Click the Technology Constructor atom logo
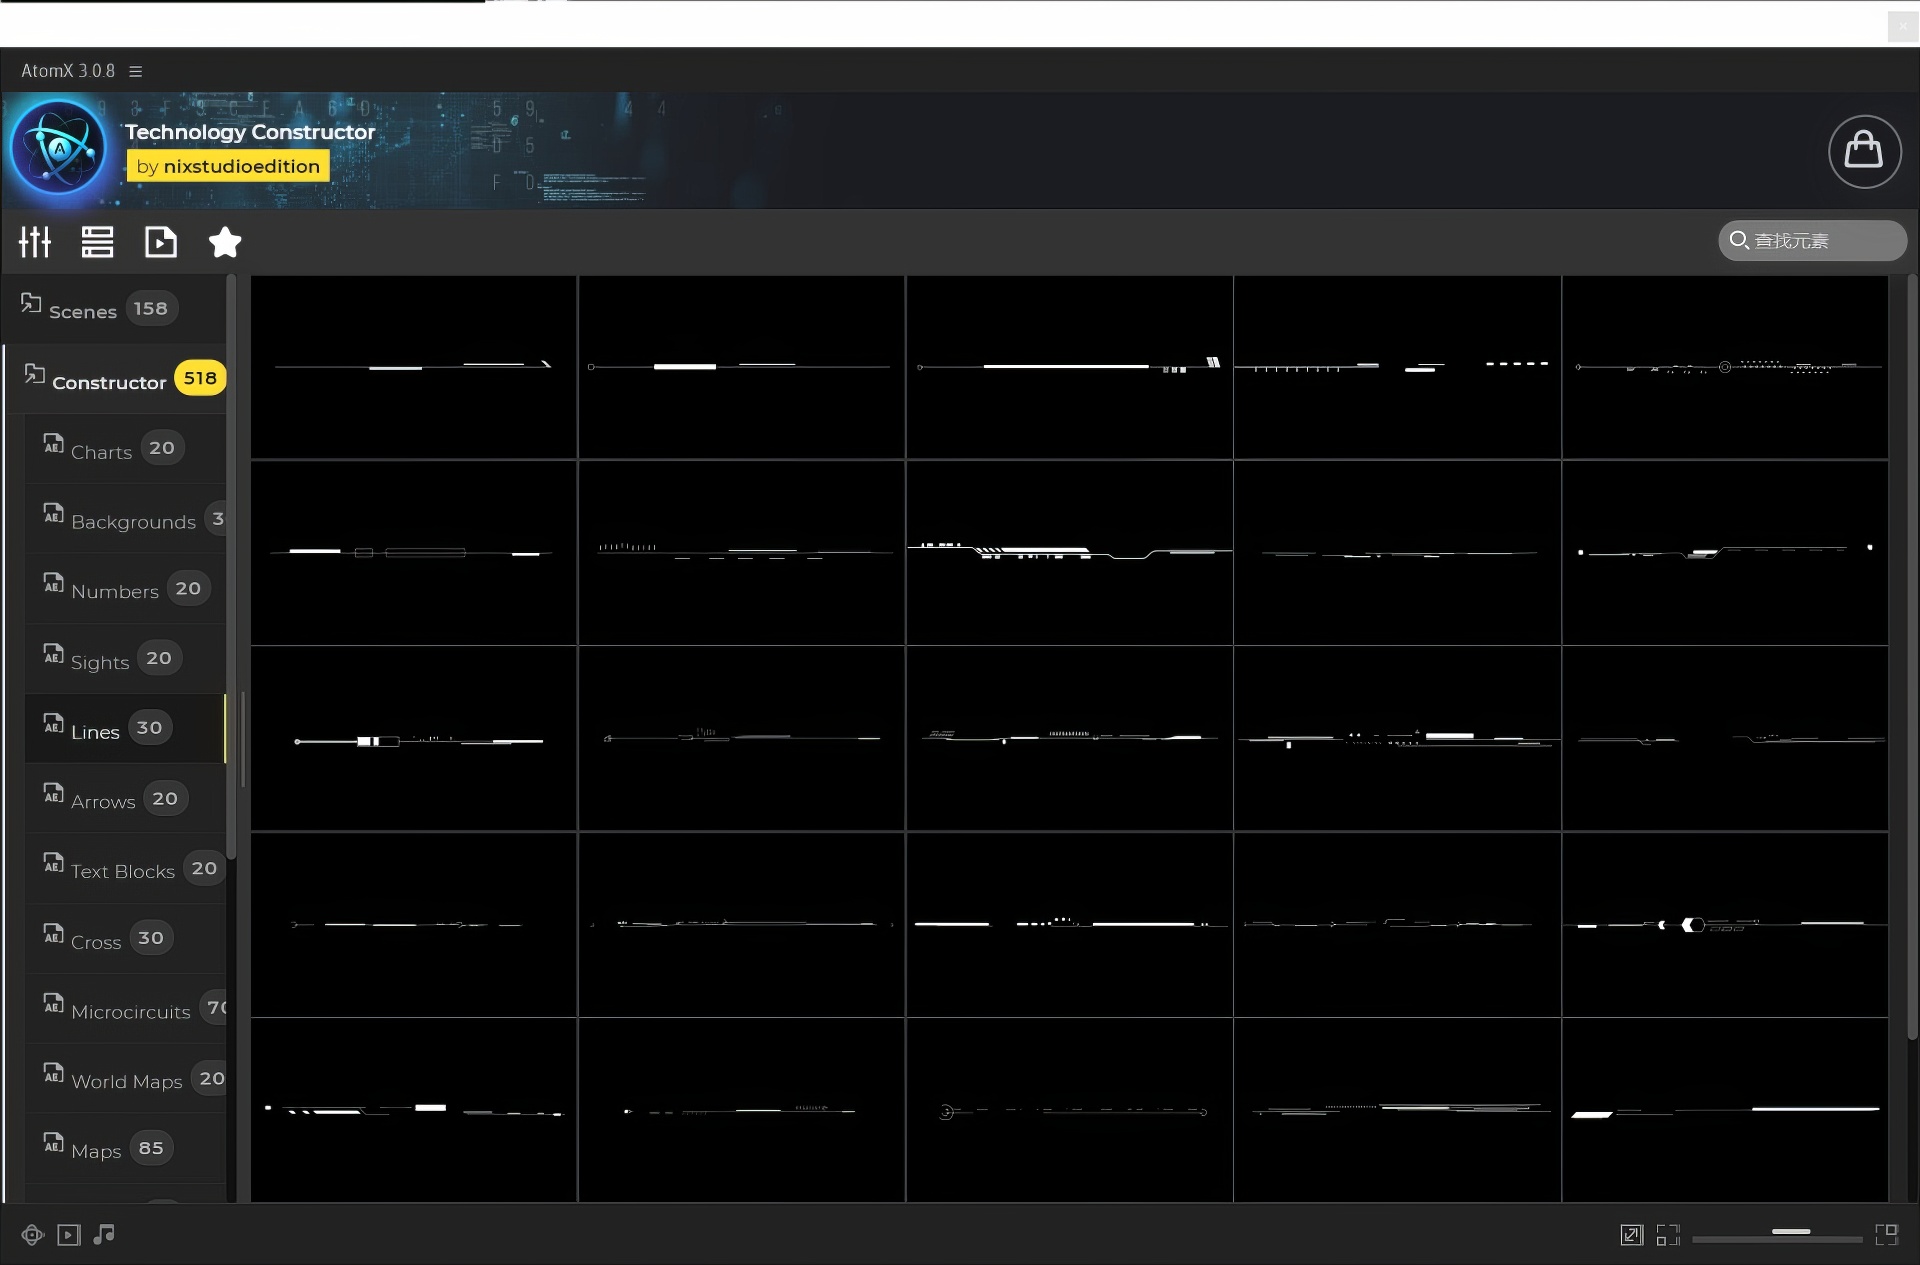Viewport: 1920px width, 1265px height. pos(58,147)
